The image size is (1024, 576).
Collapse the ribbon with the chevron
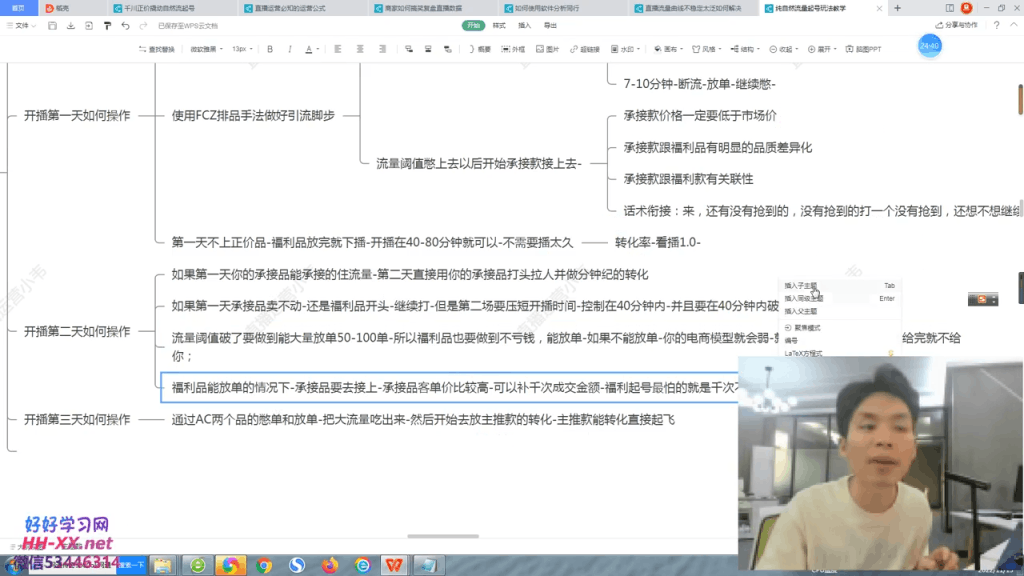pyautogui.click(x=1014, y=25)
